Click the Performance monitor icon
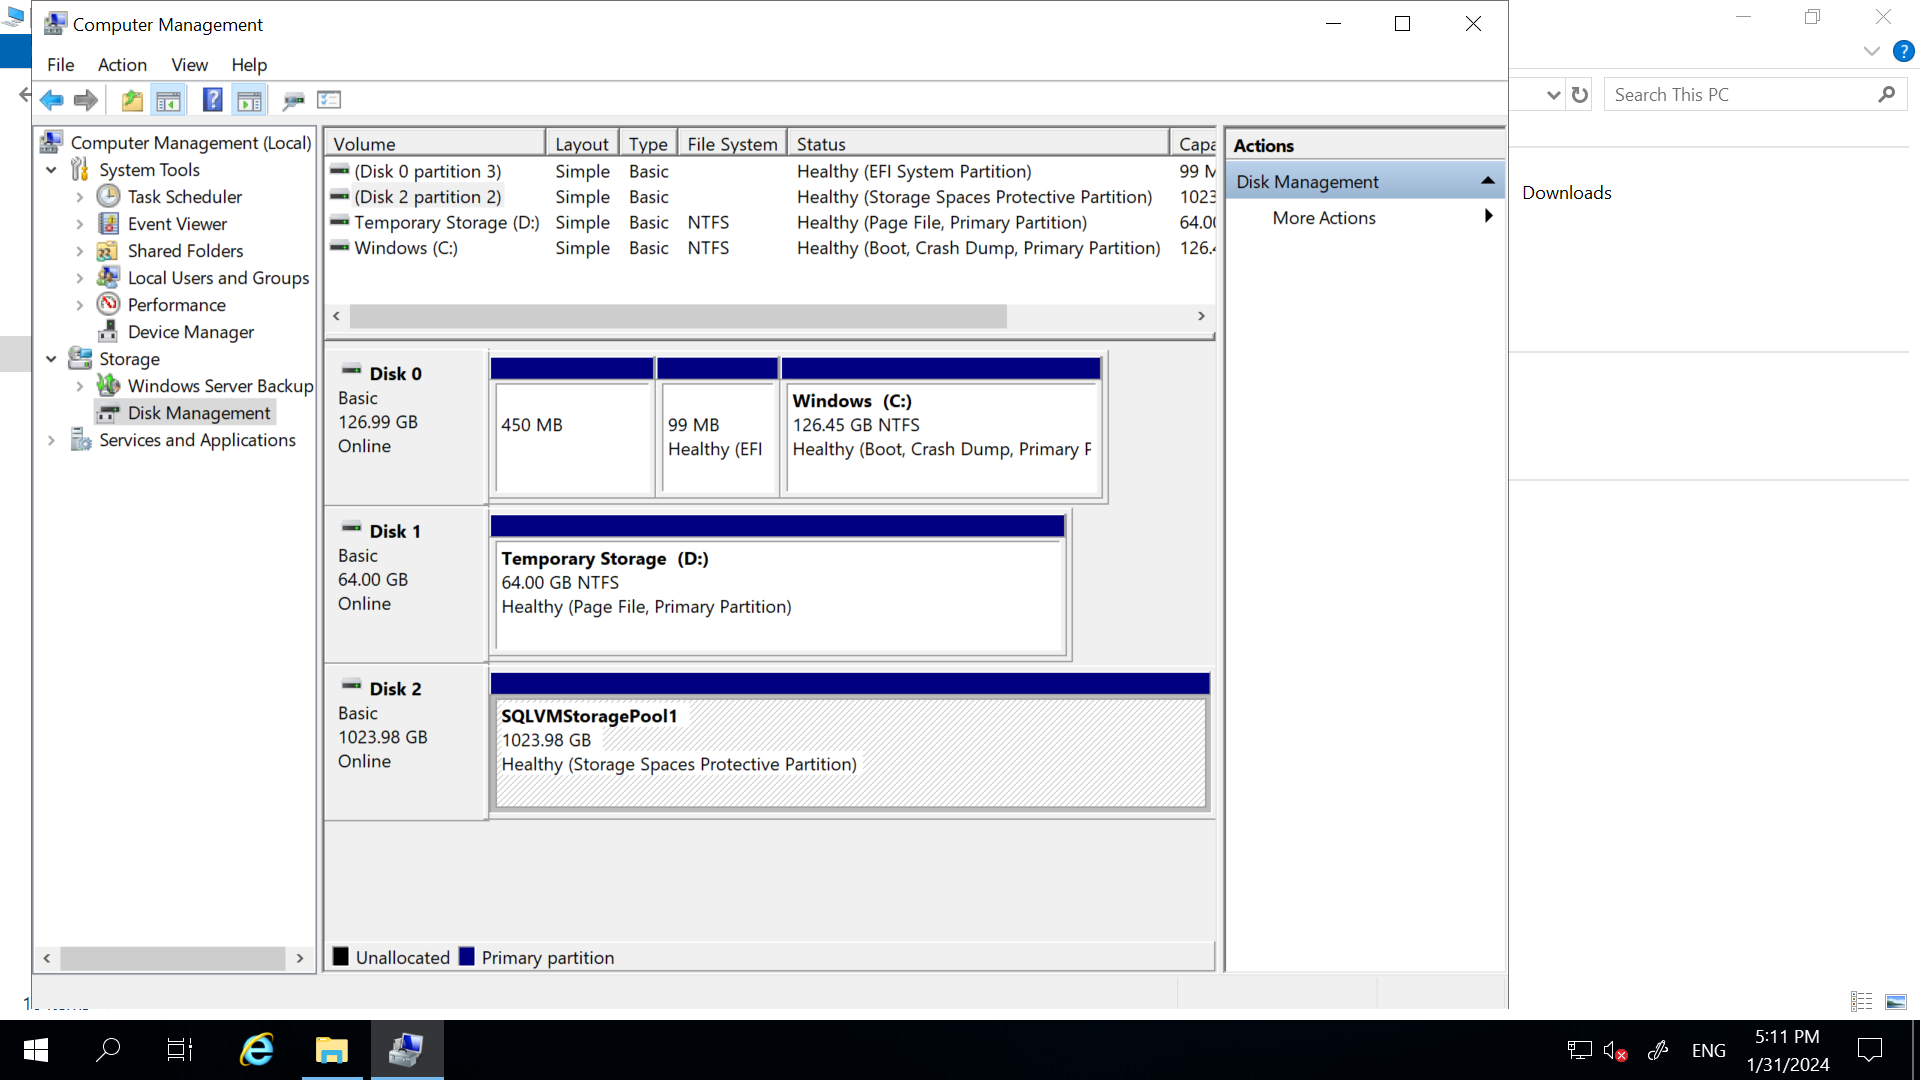This screenshot has height=1080, width=1920. pyautogui.click(x=108, y=303)
